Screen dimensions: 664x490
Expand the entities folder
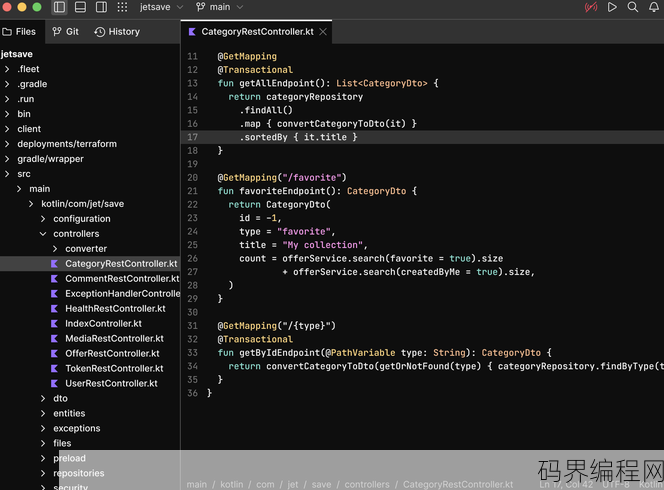(43, 413)
